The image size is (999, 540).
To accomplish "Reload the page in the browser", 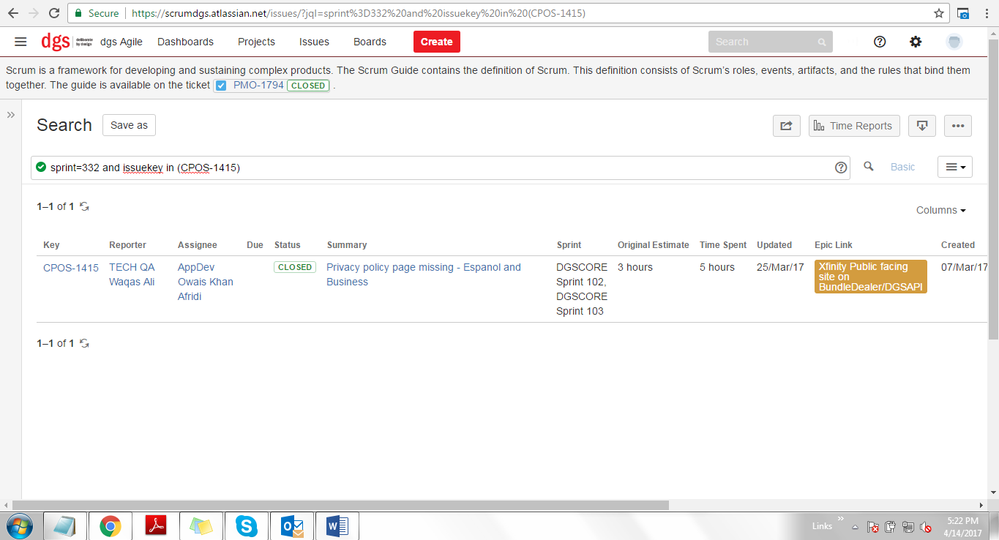I will 54,13.
